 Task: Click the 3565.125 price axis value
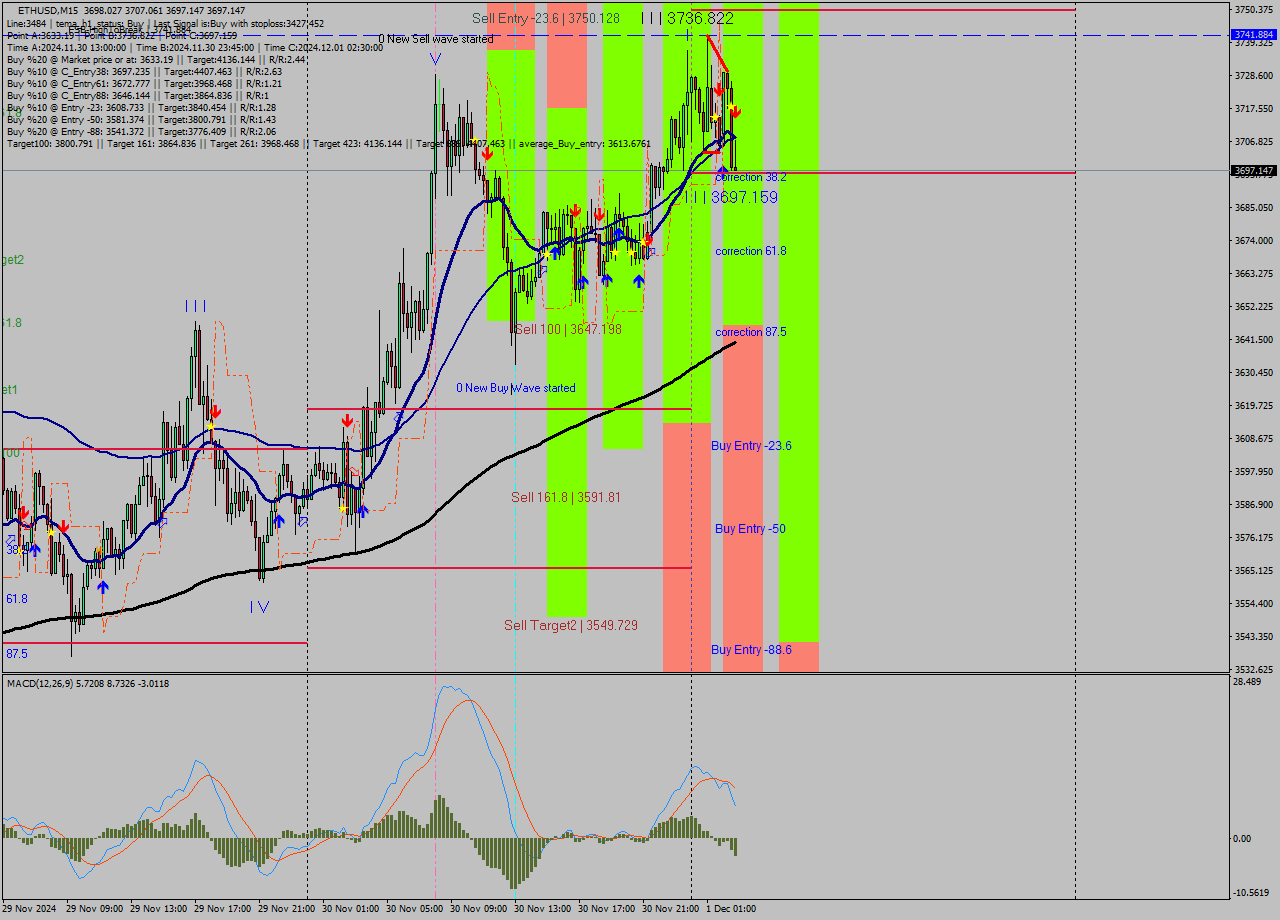[1254, 571]
